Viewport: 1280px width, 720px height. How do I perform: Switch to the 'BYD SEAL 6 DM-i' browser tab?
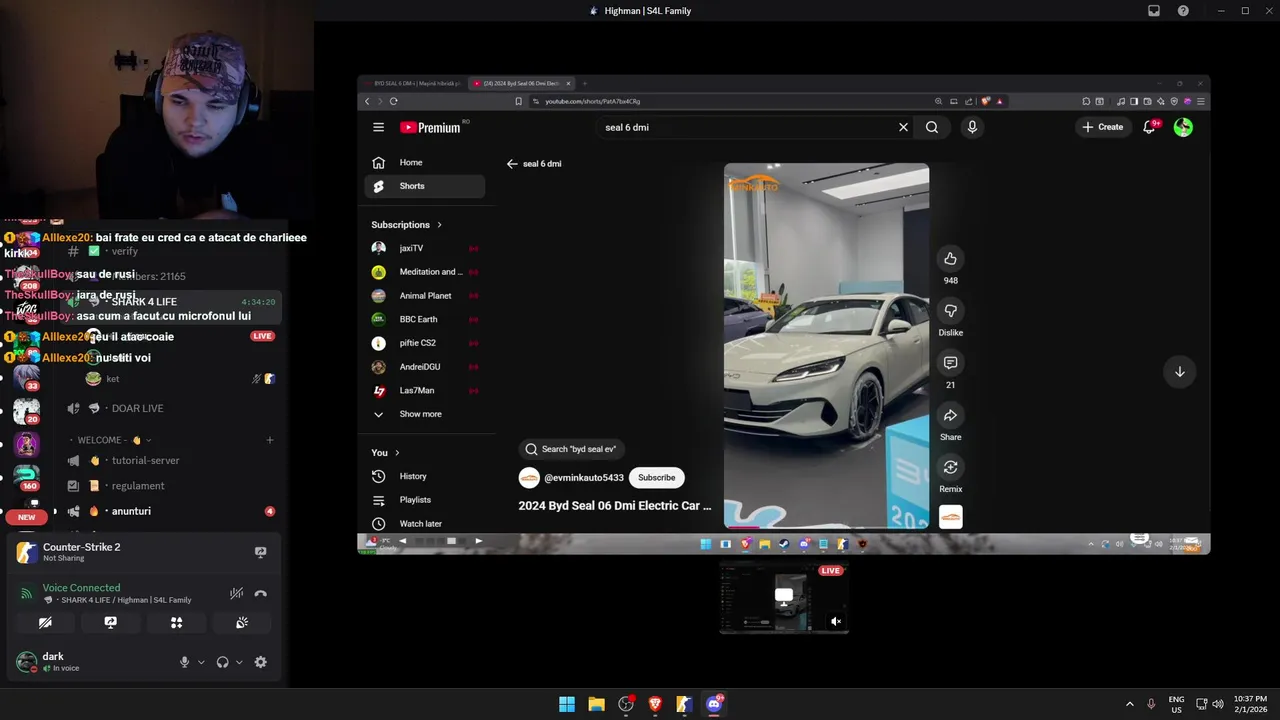[413, 84]
